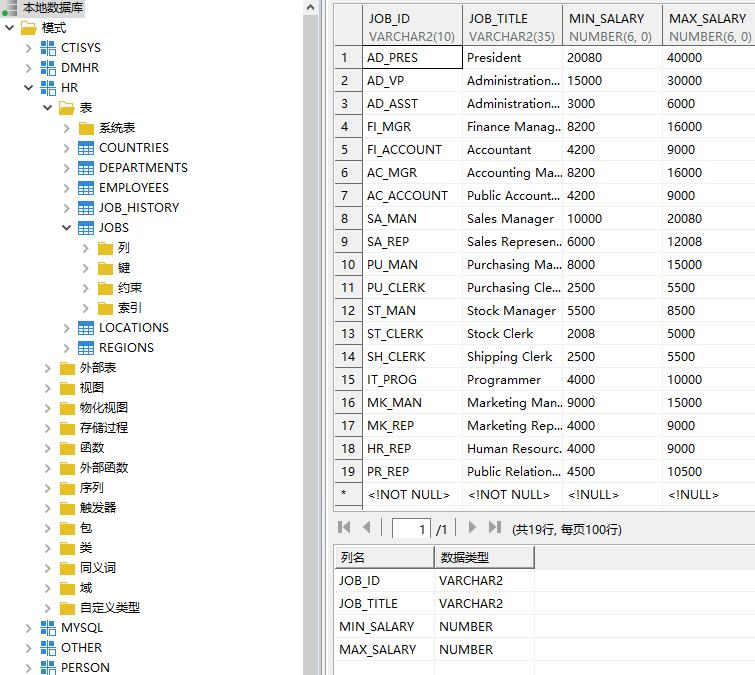Expand the 外部表 folder node

pyautogui.click(x=47, y=368)
